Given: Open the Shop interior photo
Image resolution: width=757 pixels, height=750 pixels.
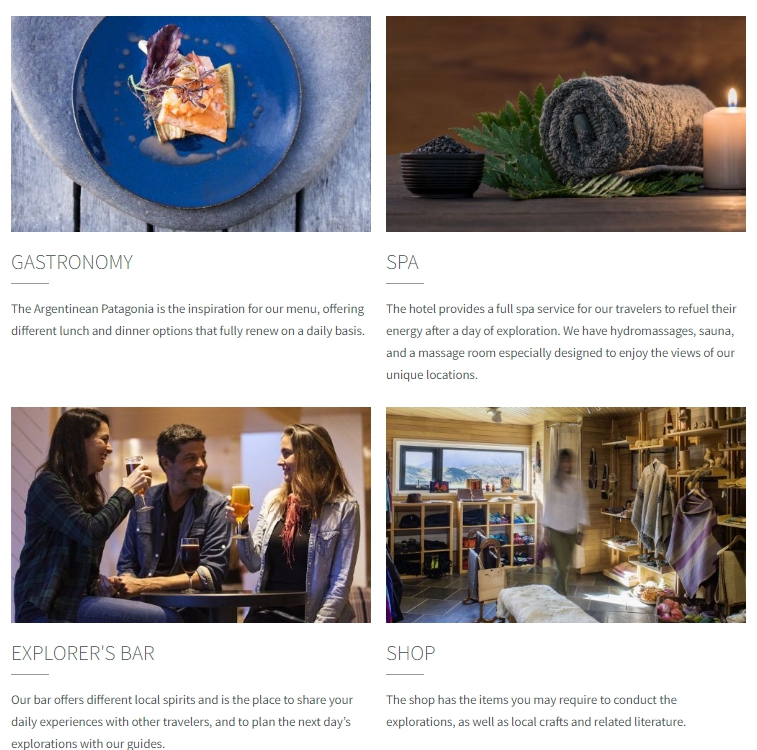Looking at the screenshot, I should (566, 515).
